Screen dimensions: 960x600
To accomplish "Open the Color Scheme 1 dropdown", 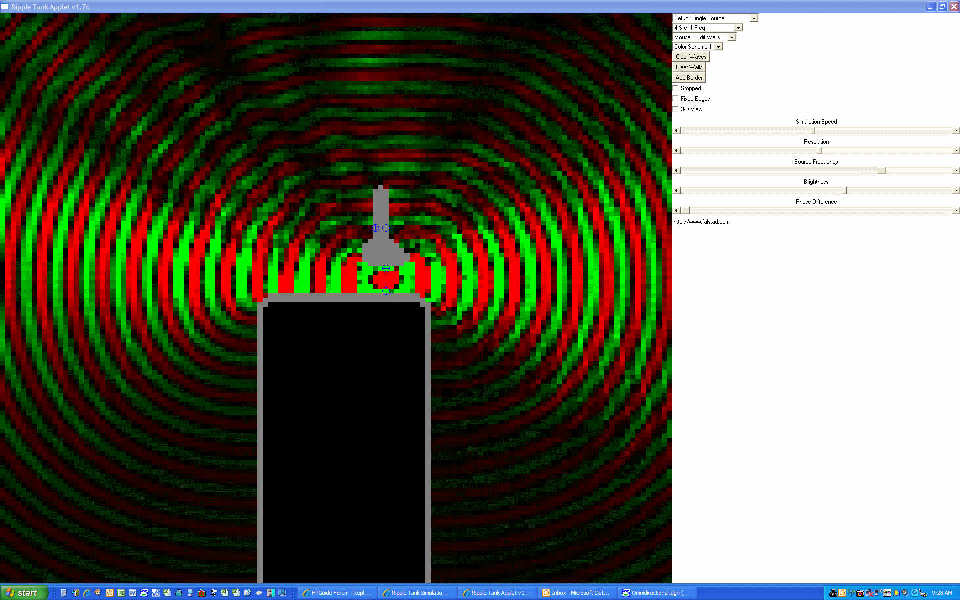I will pos(697,47).
